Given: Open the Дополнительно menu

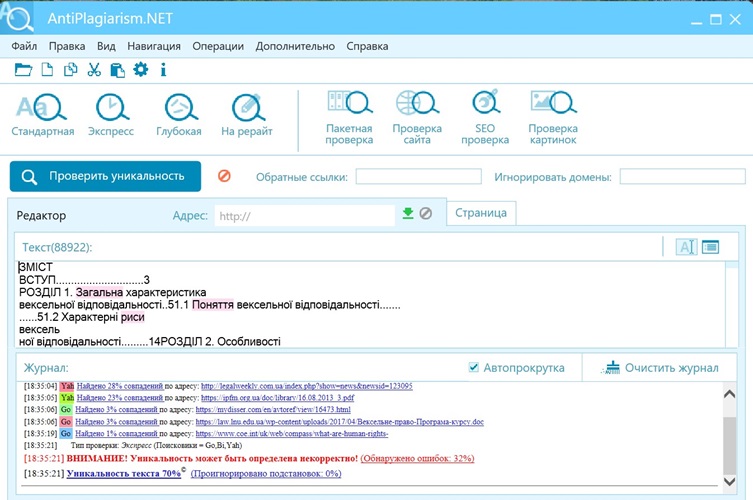Looking at the screenshot, I should coord(295,46).
